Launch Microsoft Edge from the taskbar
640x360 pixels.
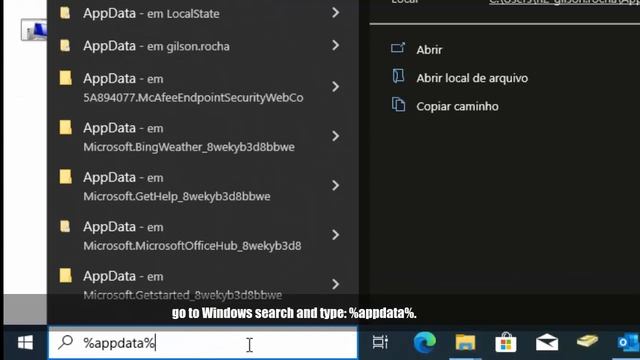coord(424,342)
